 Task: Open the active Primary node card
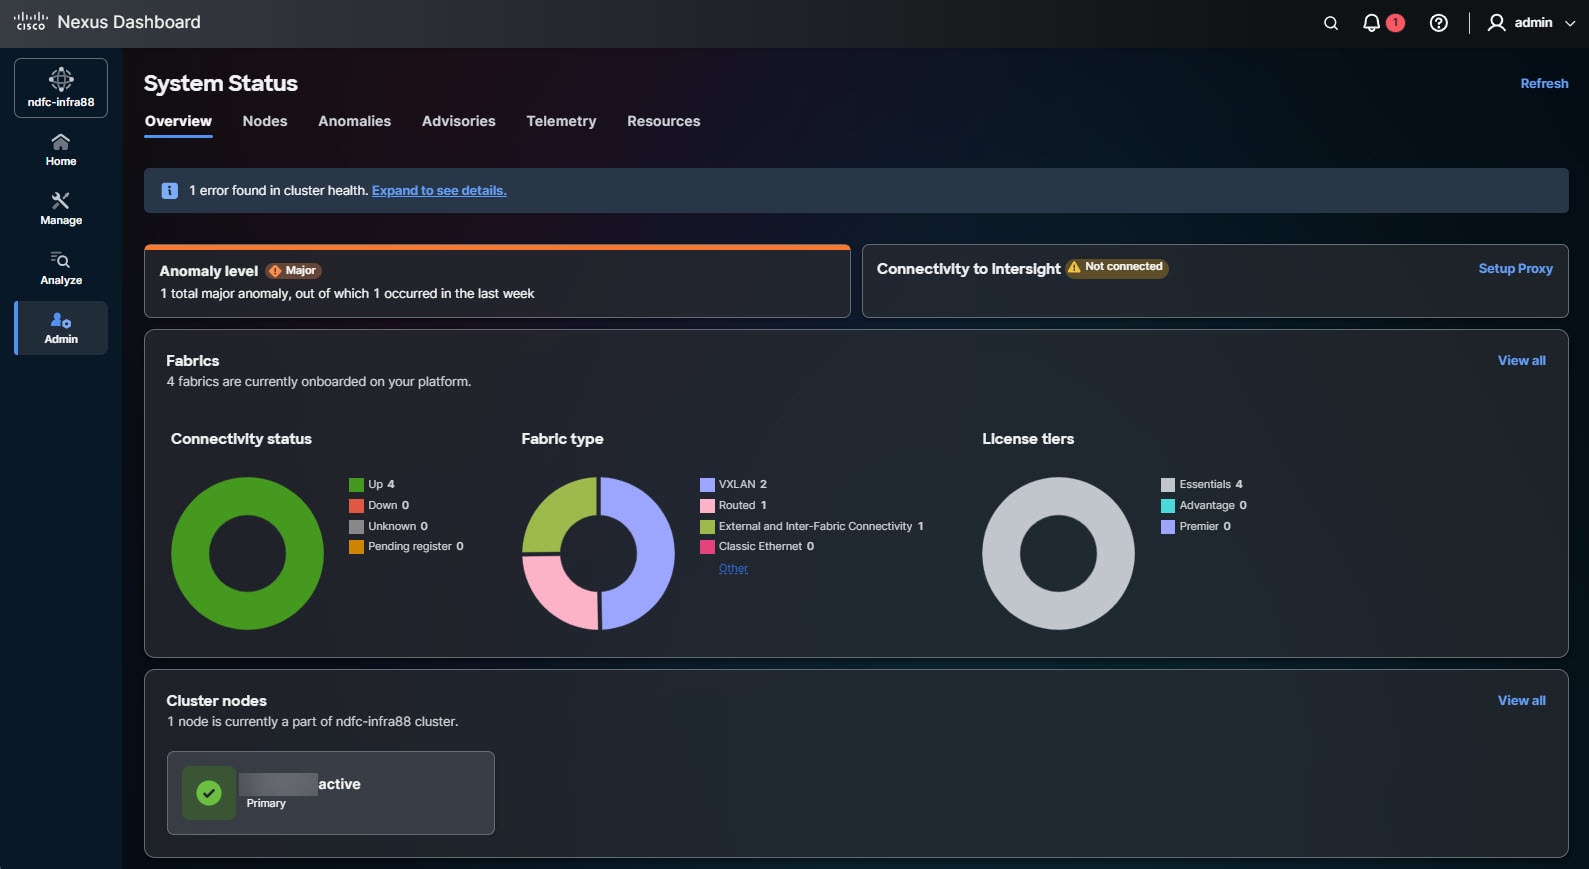(330, 793)
